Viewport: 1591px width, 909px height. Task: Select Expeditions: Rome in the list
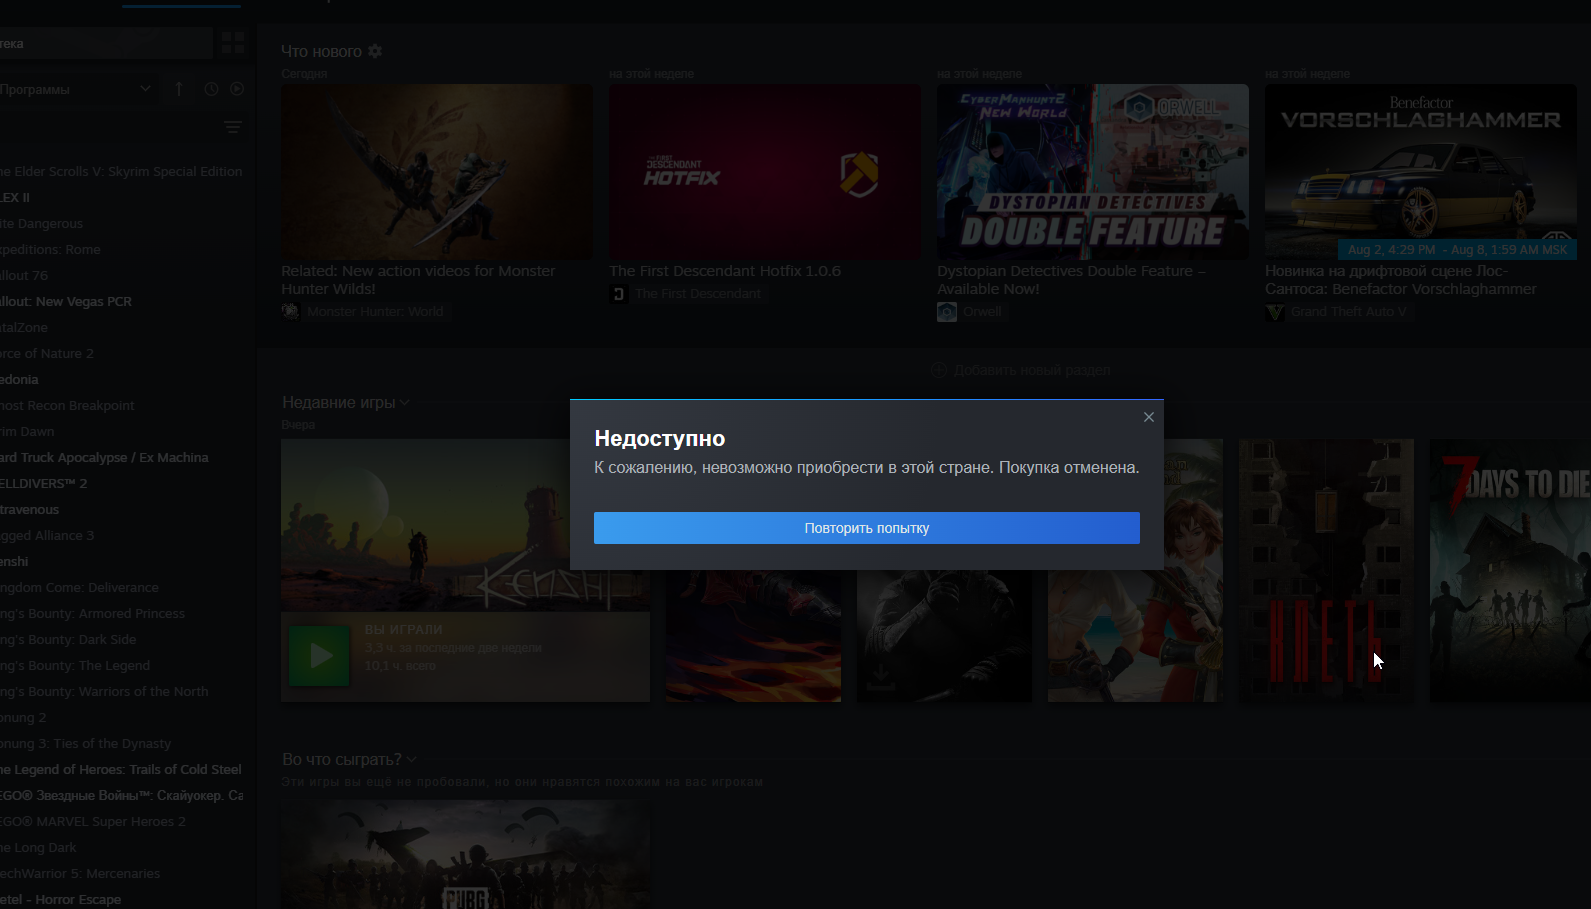(50, 250)
